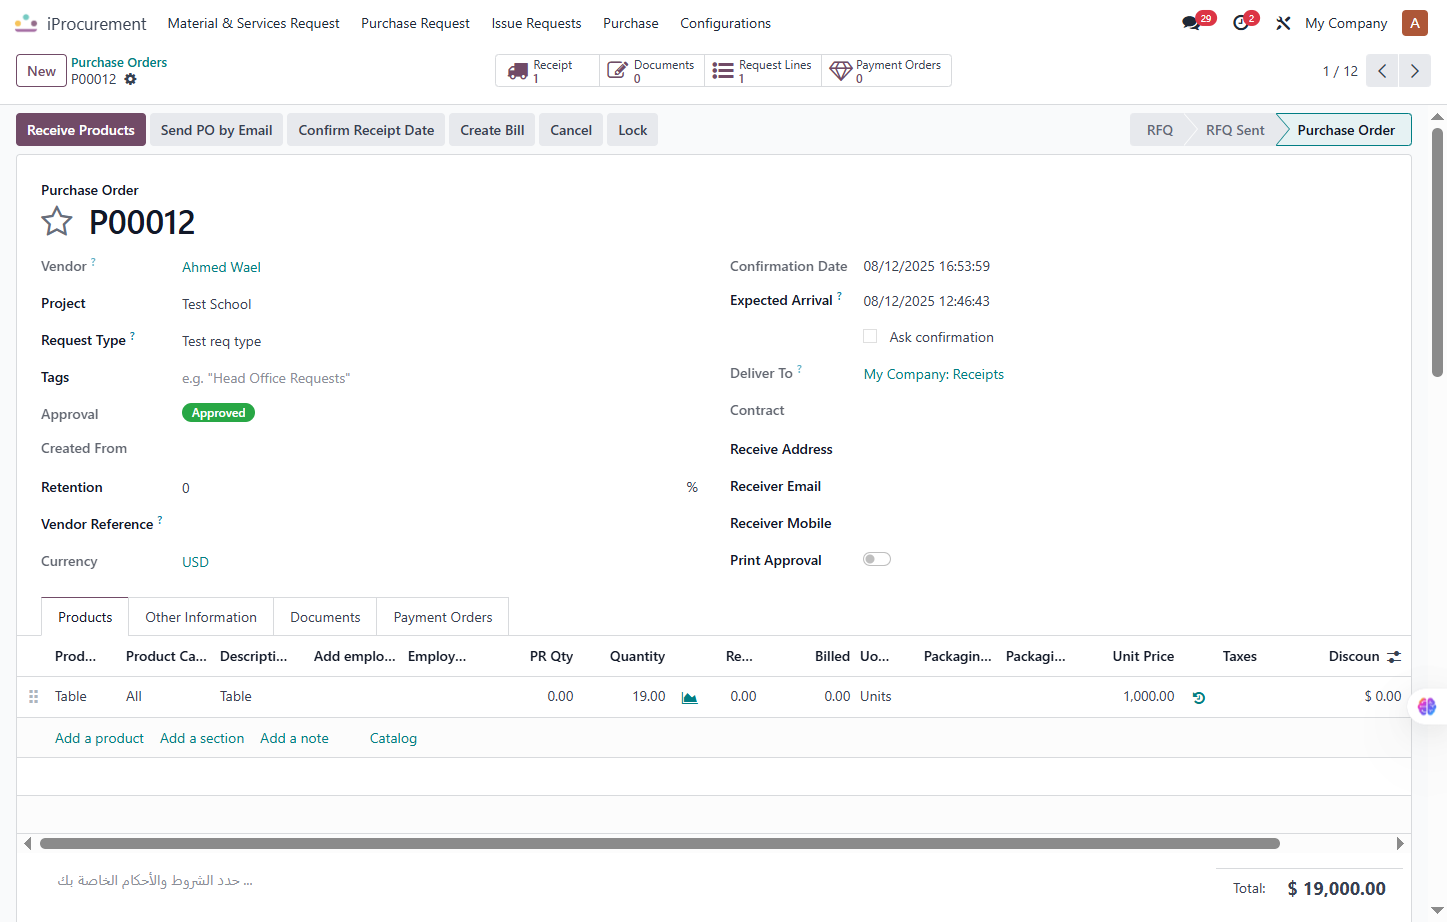Click the floating brain assistant icon
This screenshot has height=922, width=1447.
click(x=1427, y=706)
